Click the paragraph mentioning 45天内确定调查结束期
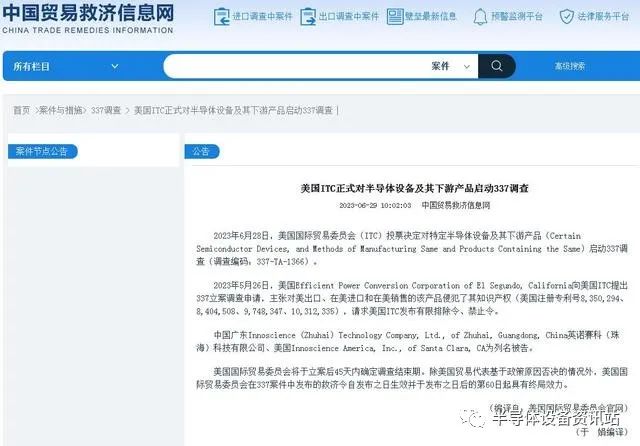 coord(412,378)
